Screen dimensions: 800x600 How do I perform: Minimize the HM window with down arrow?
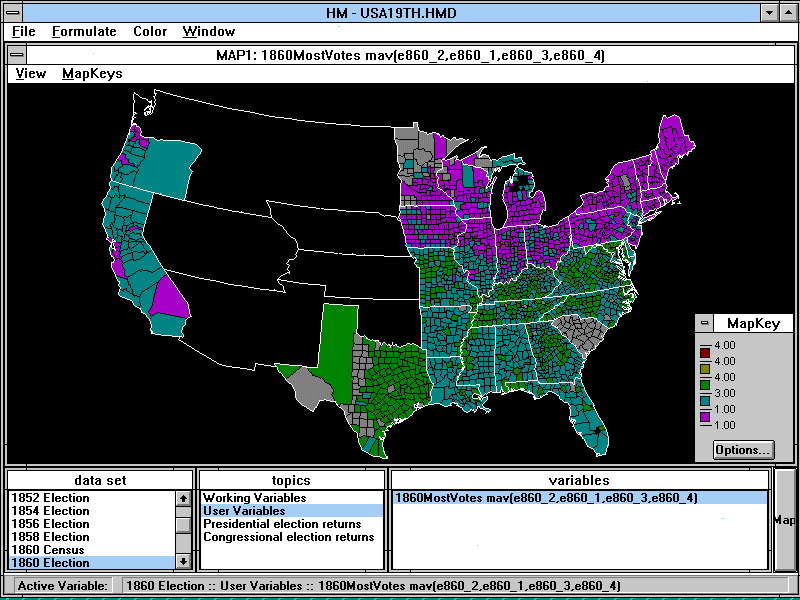768,12
